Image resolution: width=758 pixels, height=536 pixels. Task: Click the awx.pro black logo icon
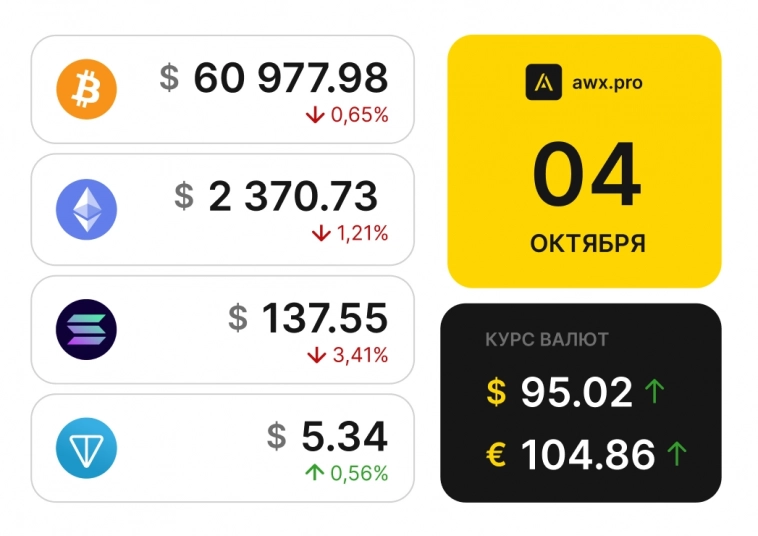click(x=543, y=82)
